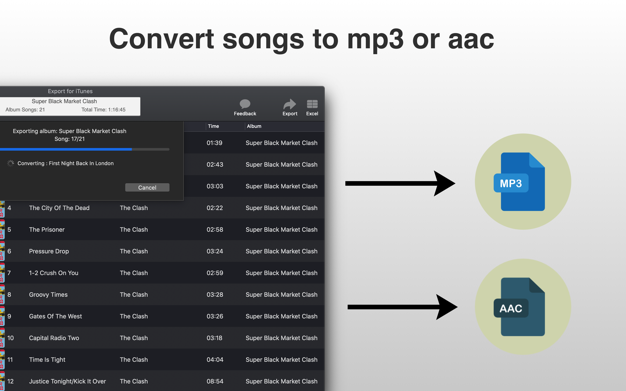This screenshot has height=391, width=626.
Task: Click the Export for iTunes window title
Action: click(70, 91)
